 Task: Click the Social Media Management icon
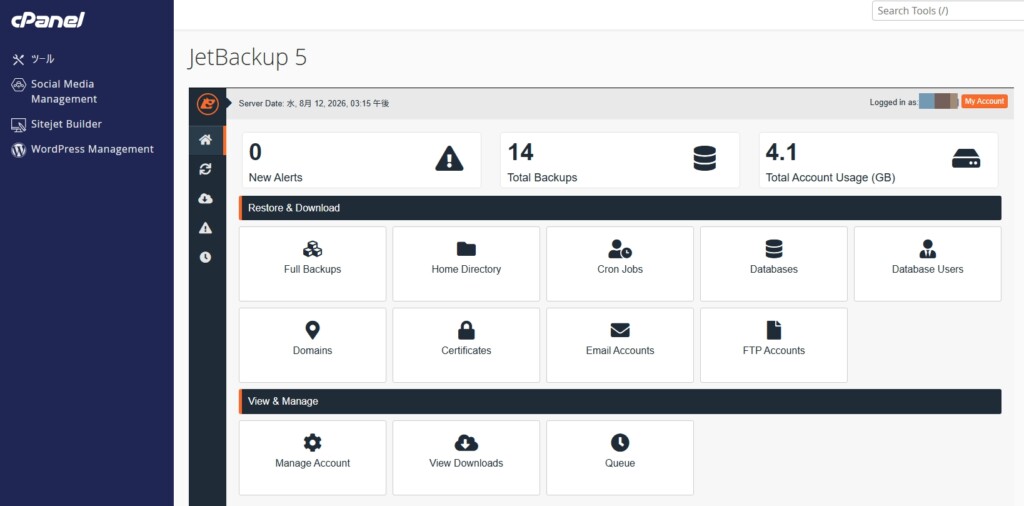tap(18, 85)
